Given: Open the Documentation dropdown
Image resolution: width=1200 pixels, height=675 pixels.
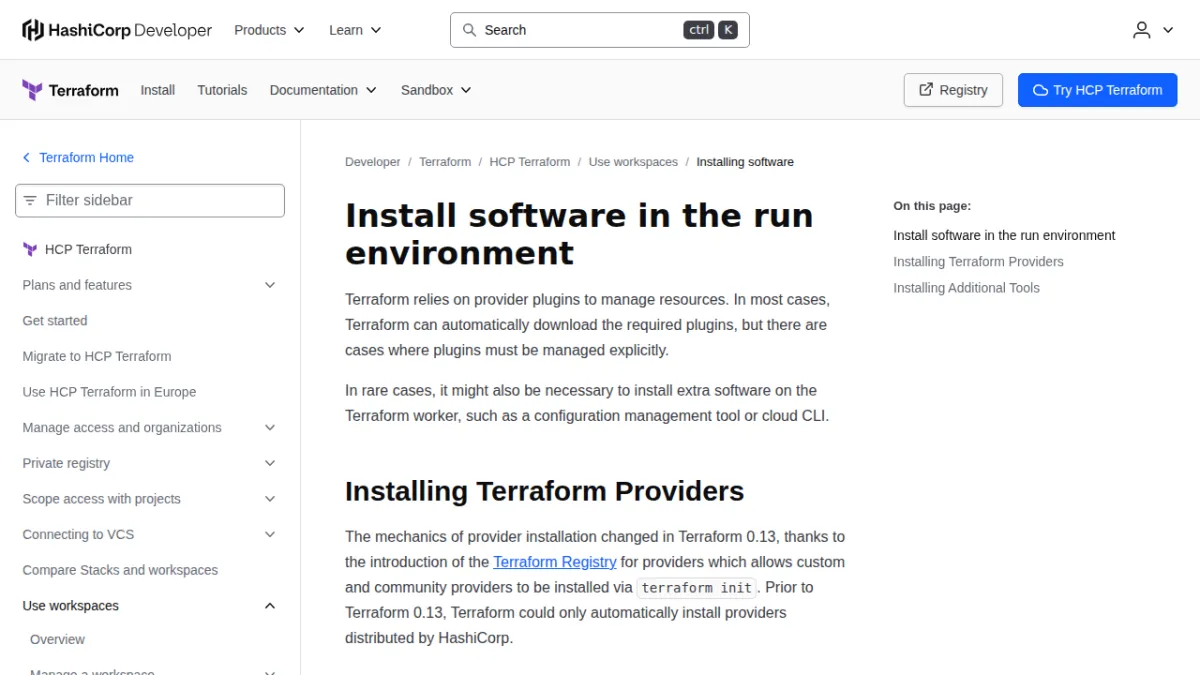Looking at the screenshot, I should [323, 90].
